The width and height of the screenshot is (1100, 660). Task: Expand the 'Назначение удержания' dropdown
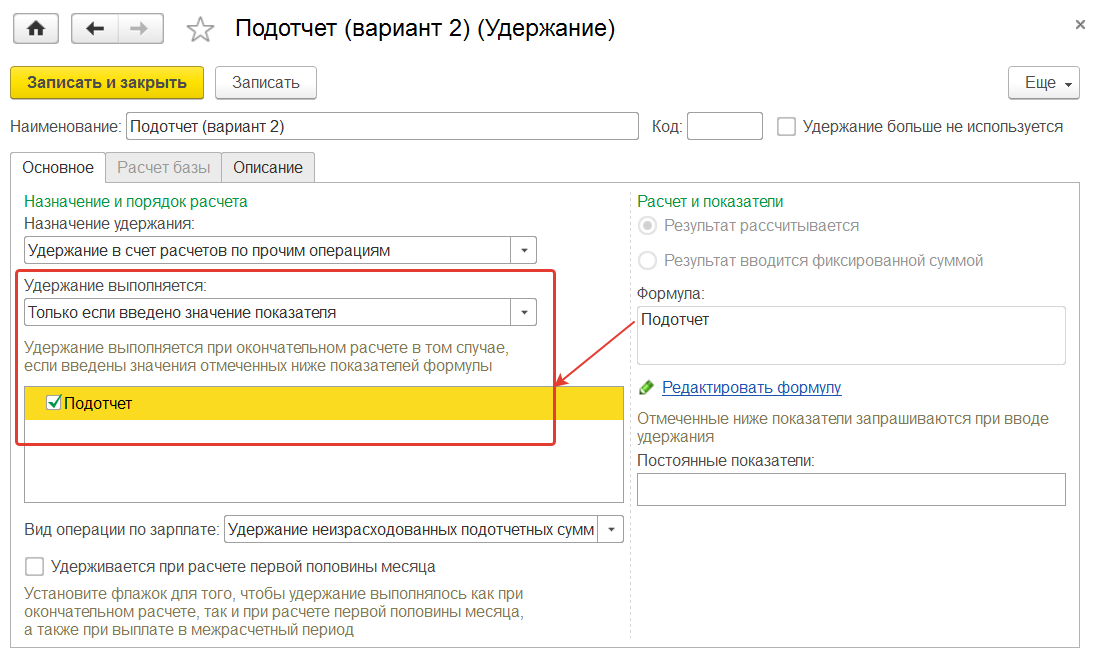[x=524, y=250]
